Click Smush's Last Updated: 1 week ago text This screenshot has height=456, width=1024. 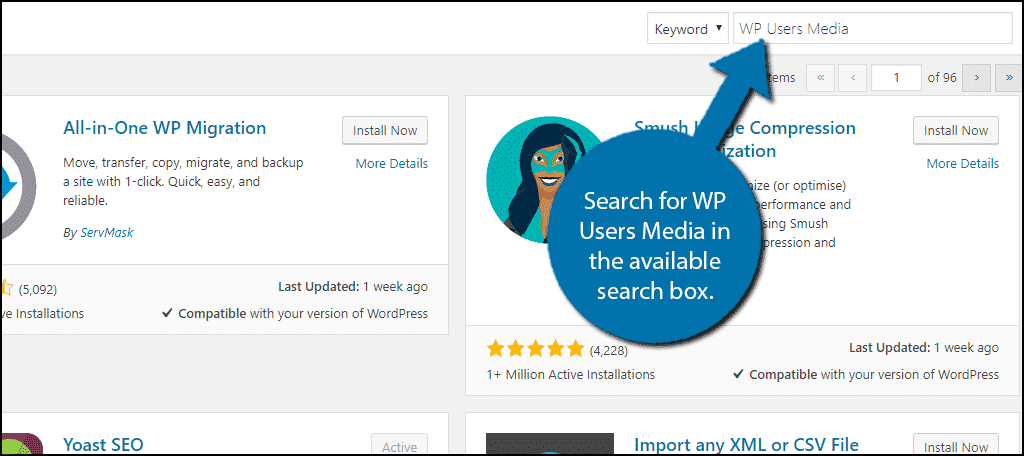(x=923, y=348)
